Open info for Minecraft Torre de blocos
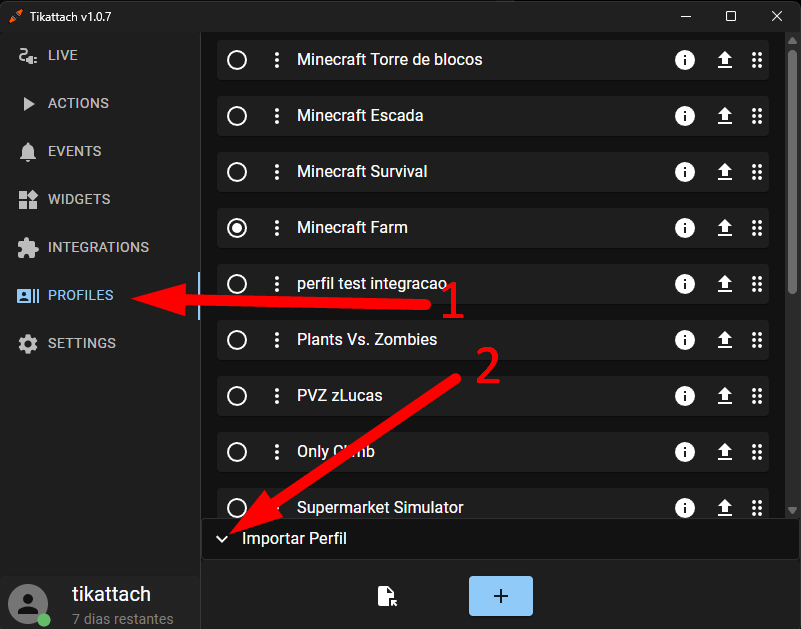This screenshot has height=629, width=801. [x=685, y=60]
